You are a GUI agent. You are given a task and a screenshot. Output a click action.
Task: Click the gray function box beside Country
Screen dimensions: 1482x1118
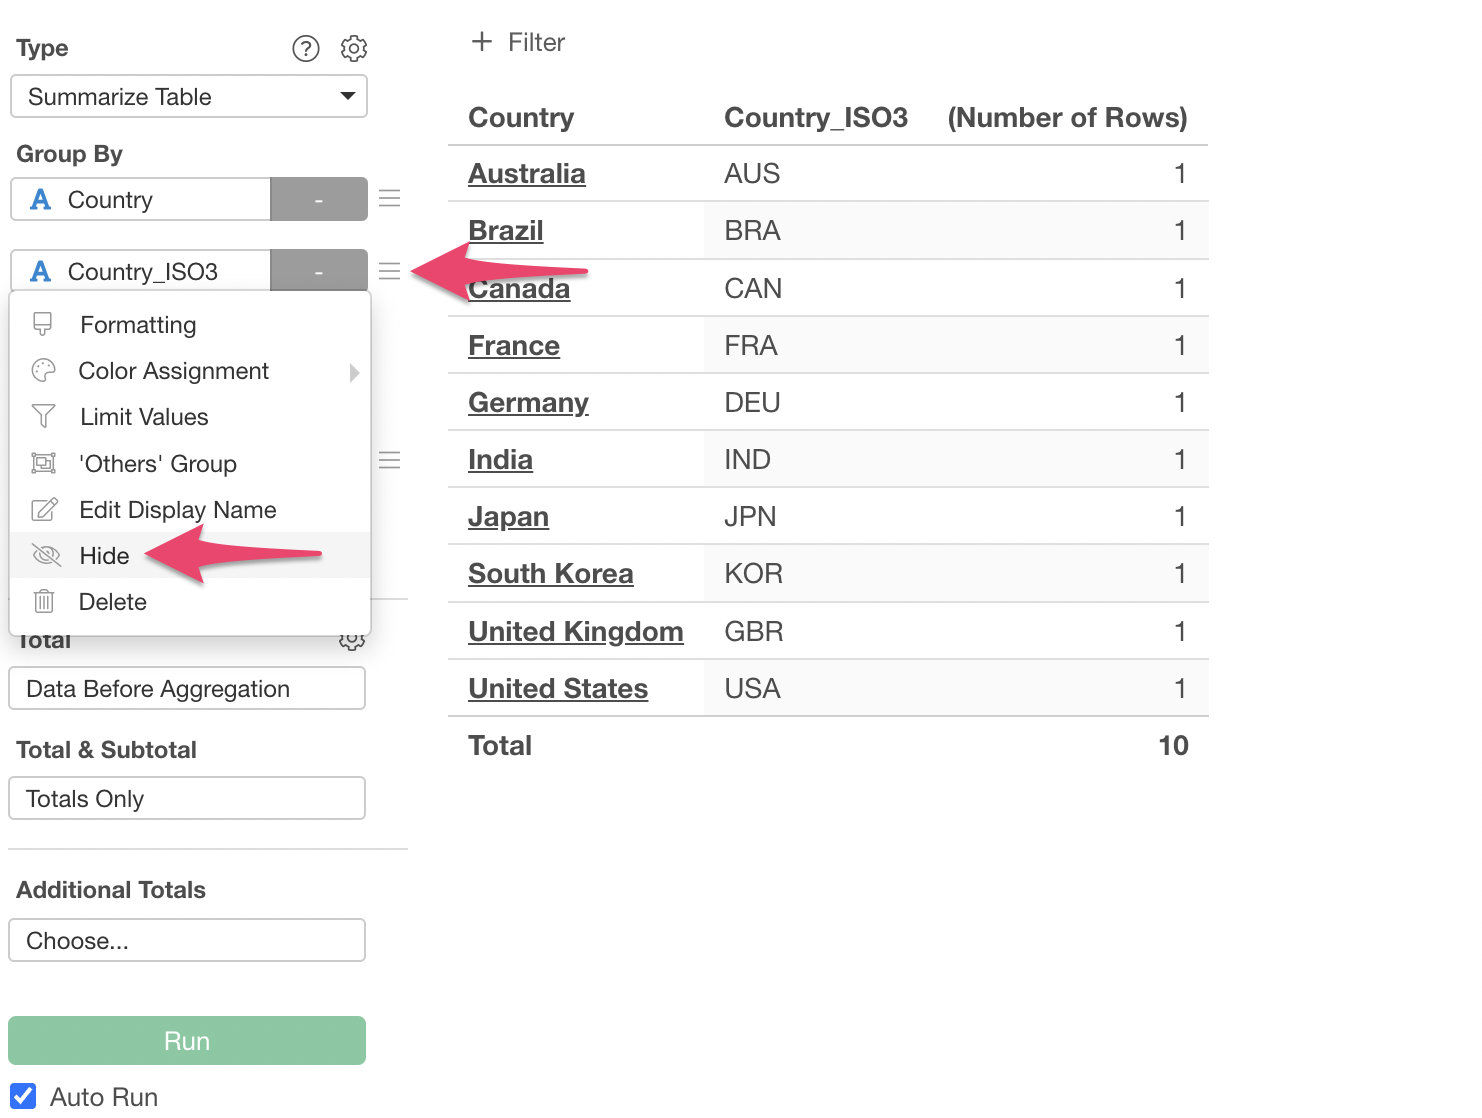point(319,200)
